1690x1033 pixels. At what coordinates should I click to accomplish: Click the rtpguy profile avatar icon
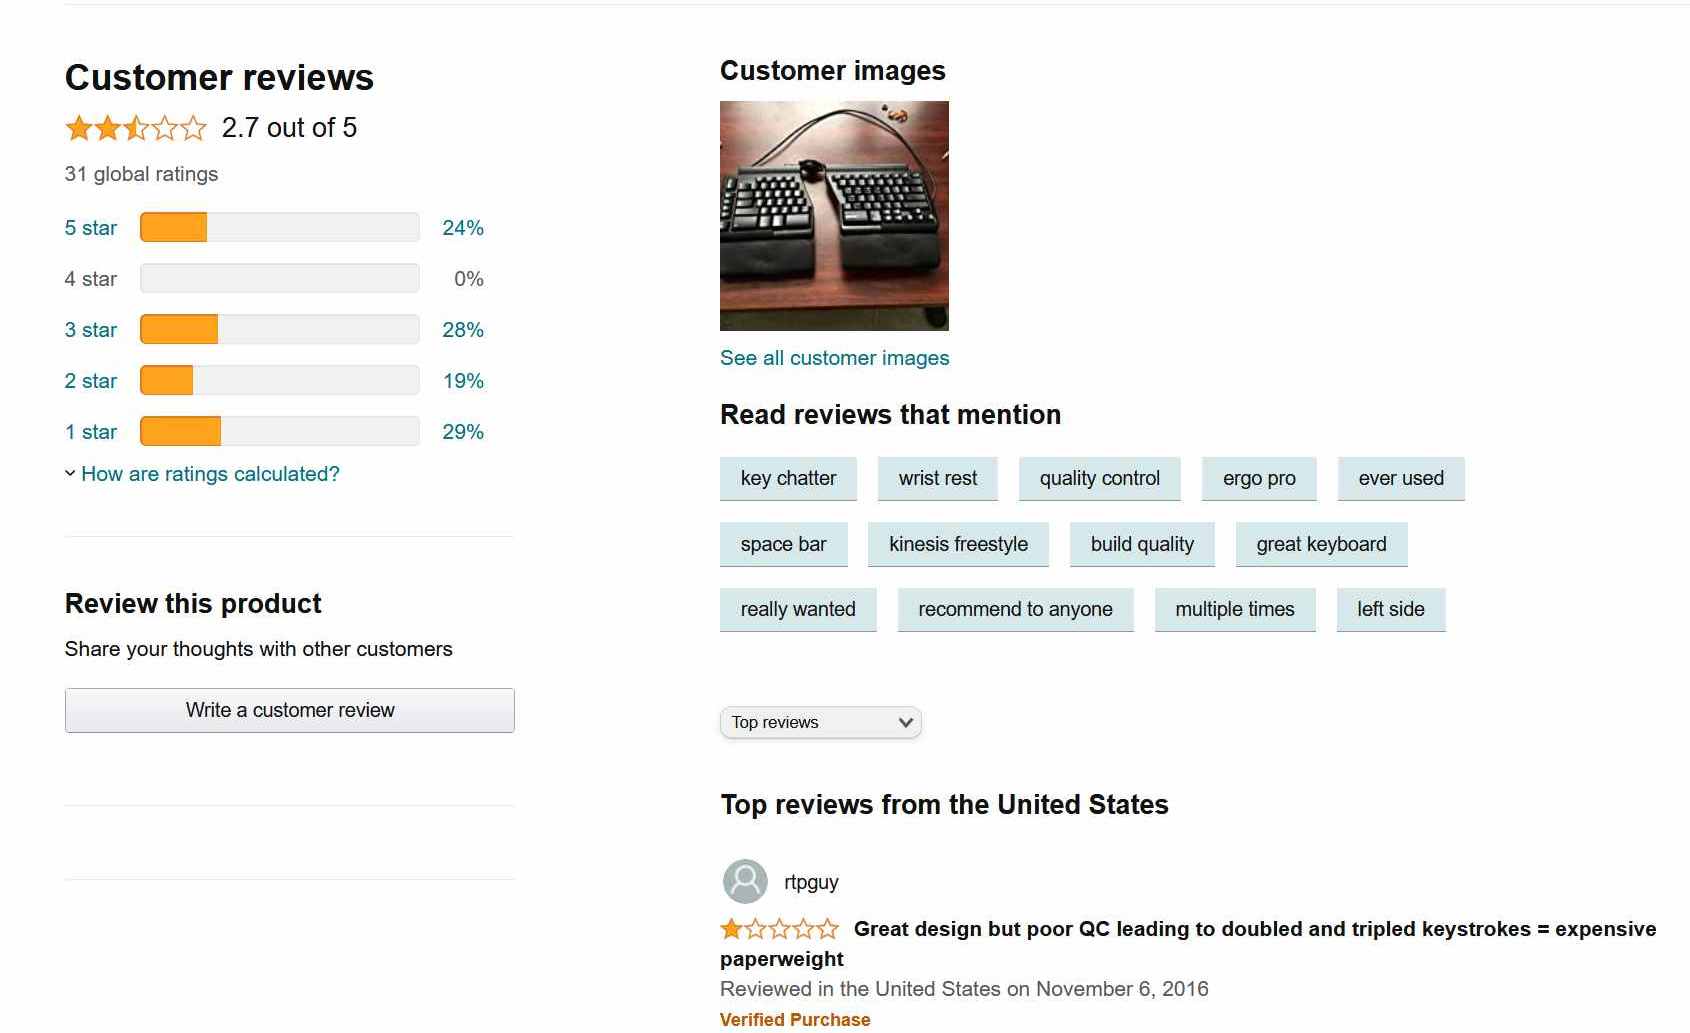click(x=743, y=881)
